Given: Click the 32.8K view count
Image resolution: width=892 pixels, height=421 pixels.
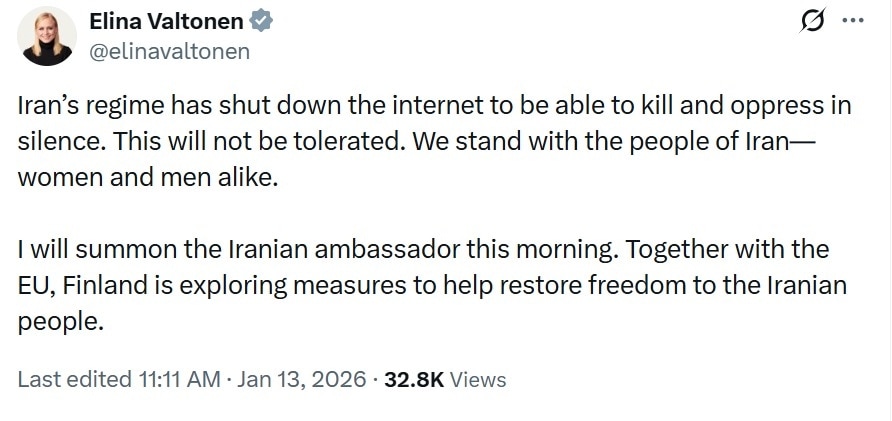Looking at the screenshot, I should (415, 380).
